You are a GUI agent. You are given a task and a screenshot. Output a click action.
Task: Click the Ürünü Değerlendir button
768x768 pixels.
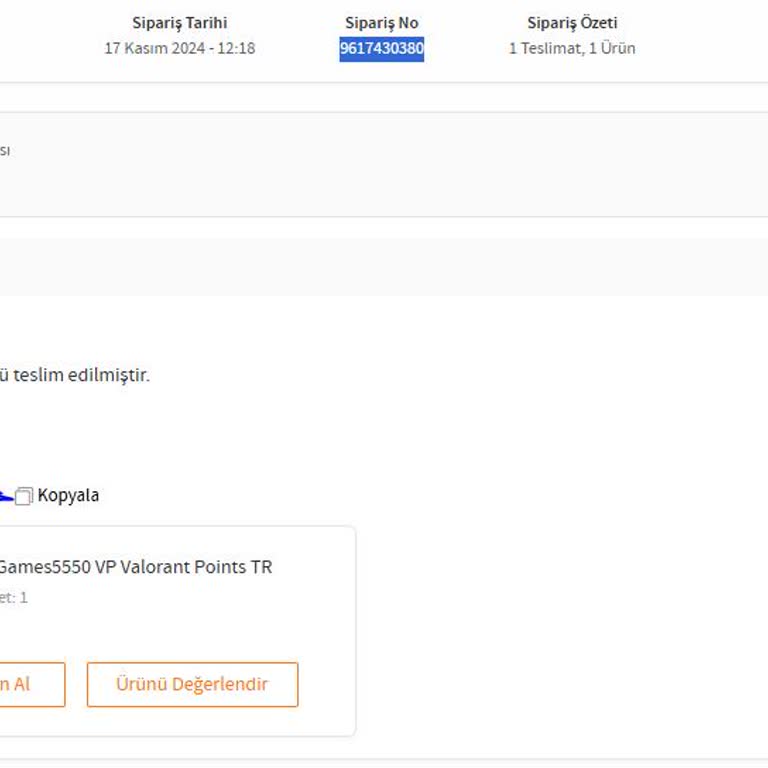192,685
